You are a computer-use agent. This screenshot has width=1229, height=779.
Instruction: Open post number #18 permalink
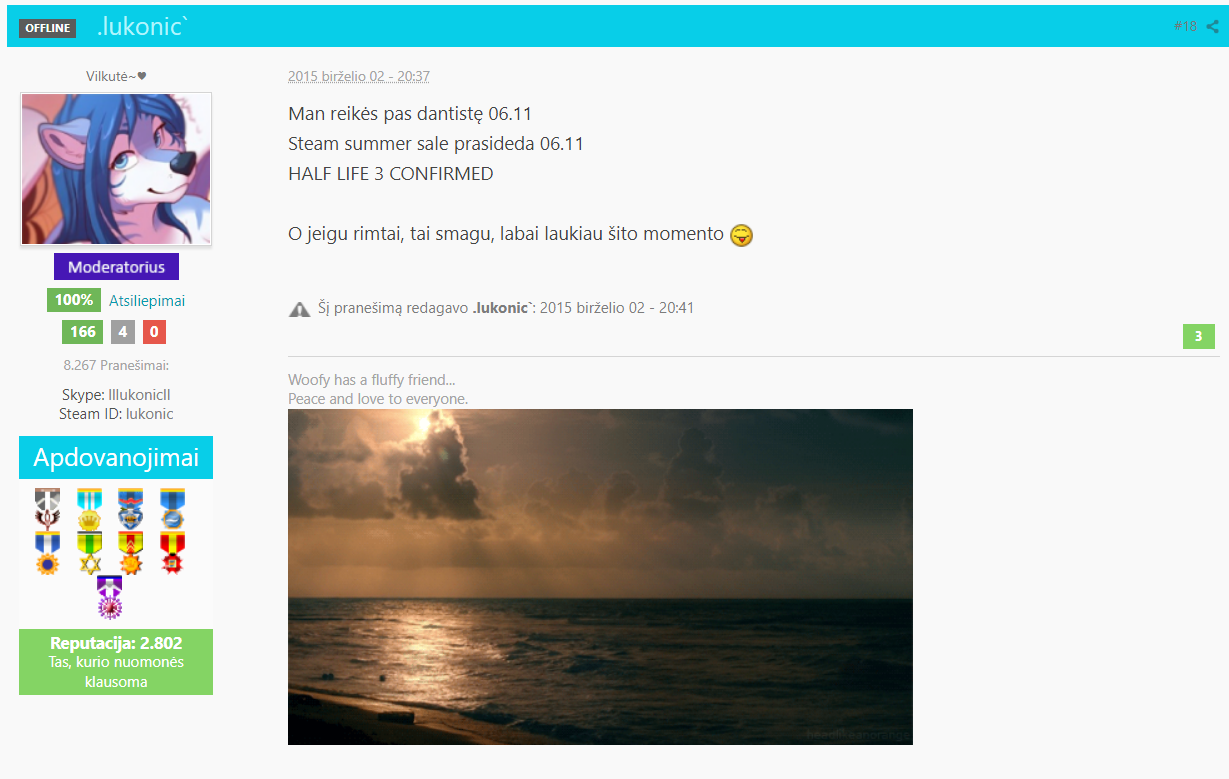pyautogui.click(x=1185, y=27)
